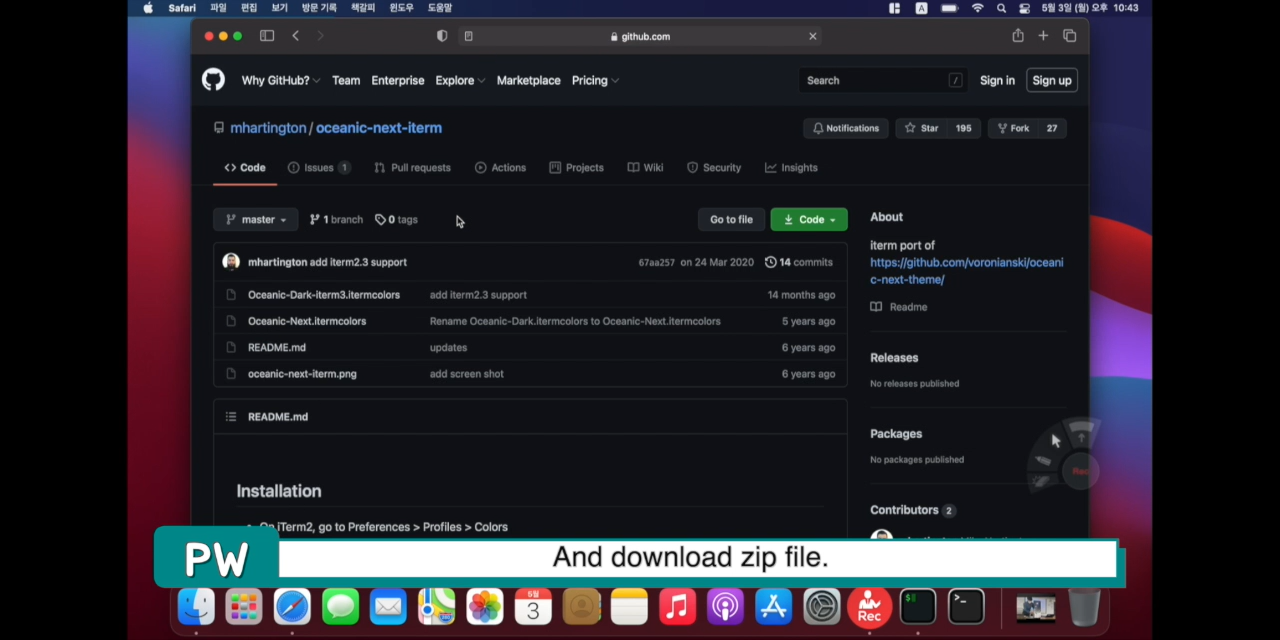The height and width of the screenshot is (640, 1280).
Task: Switch to the Security tab
Action: coord(714,168)
